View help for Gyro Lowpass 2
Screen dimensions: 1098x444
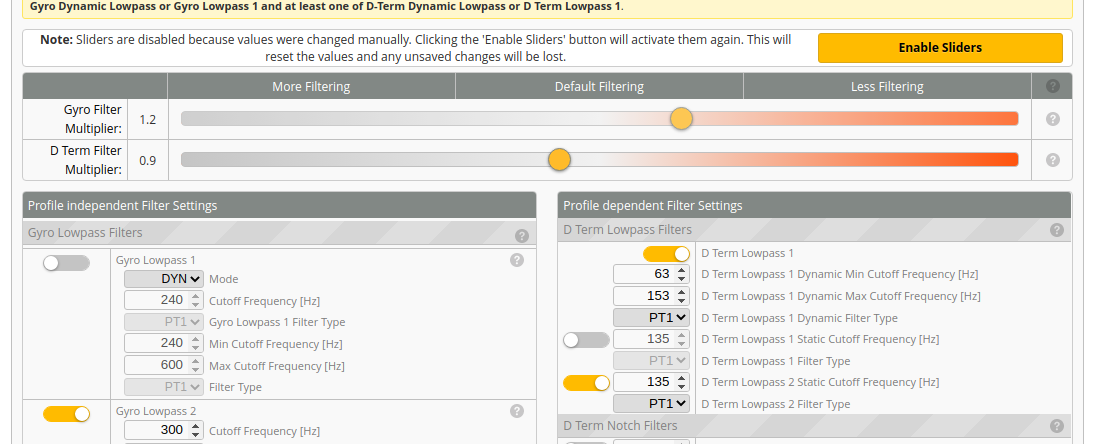517,411
